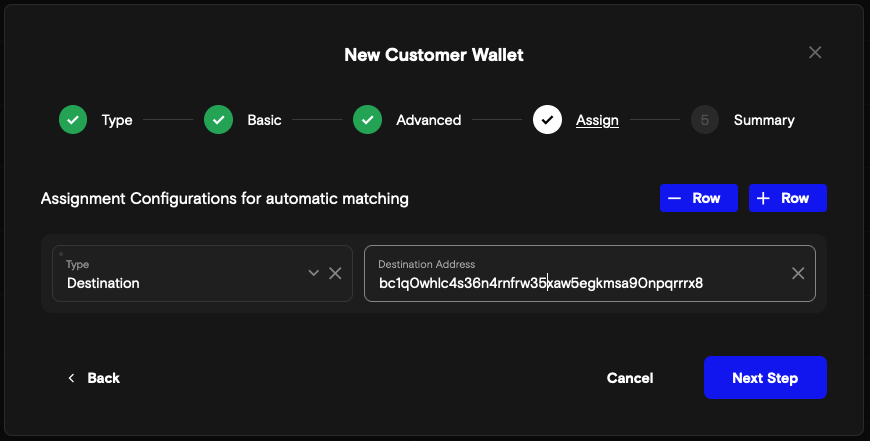870x441 pixels.
Task: Jump to the Advanced step label
Action: point(428,120)
